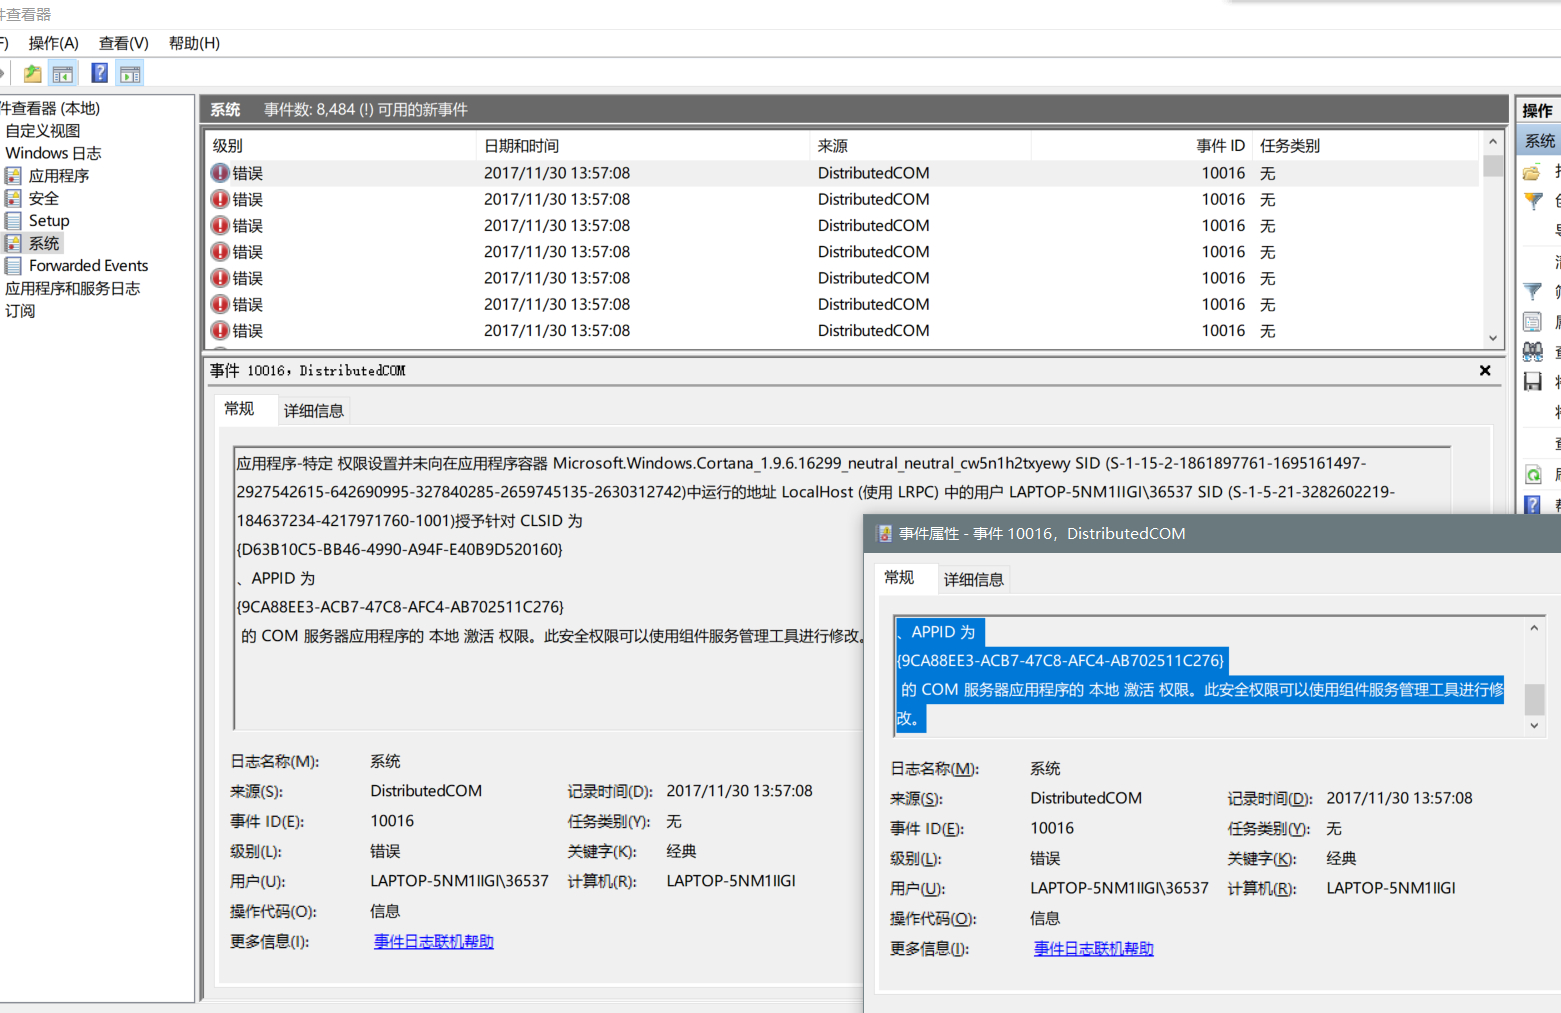Click the 事件数: 8,484 header text
The height and width of the screenshot is (1013, 1561).
point(366,110)
